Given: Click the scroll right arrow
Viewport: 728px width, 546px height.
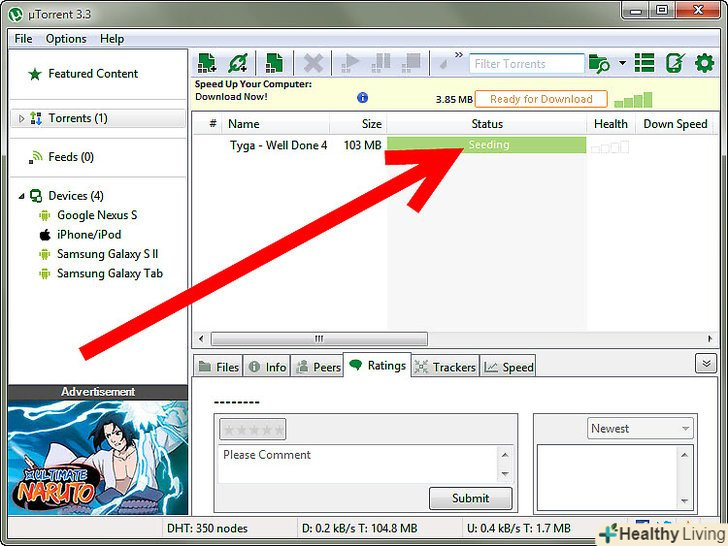Looking at the screenshot, I should click(710, 338).
